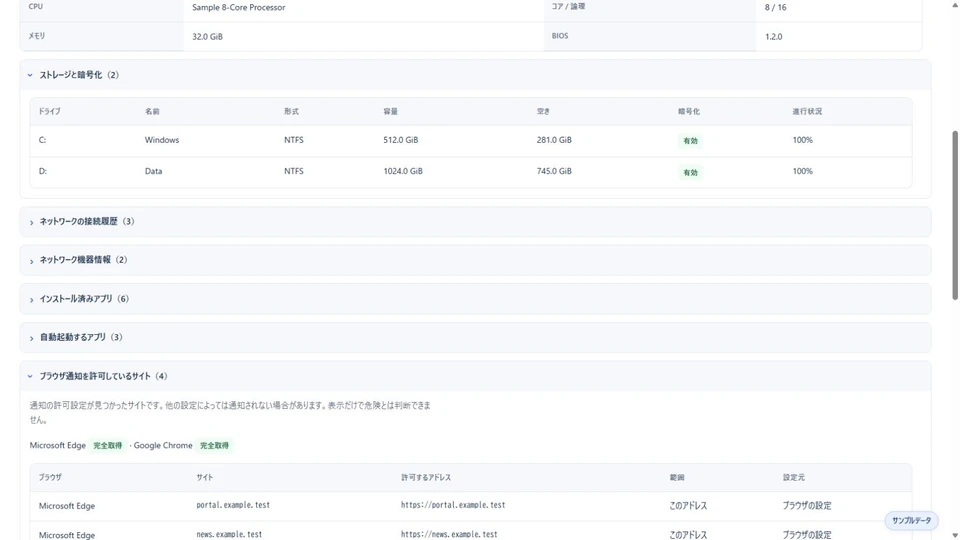
Task: Click Microsoft Edge cell in portal.example.test row
Action: (x=67, y=506)
